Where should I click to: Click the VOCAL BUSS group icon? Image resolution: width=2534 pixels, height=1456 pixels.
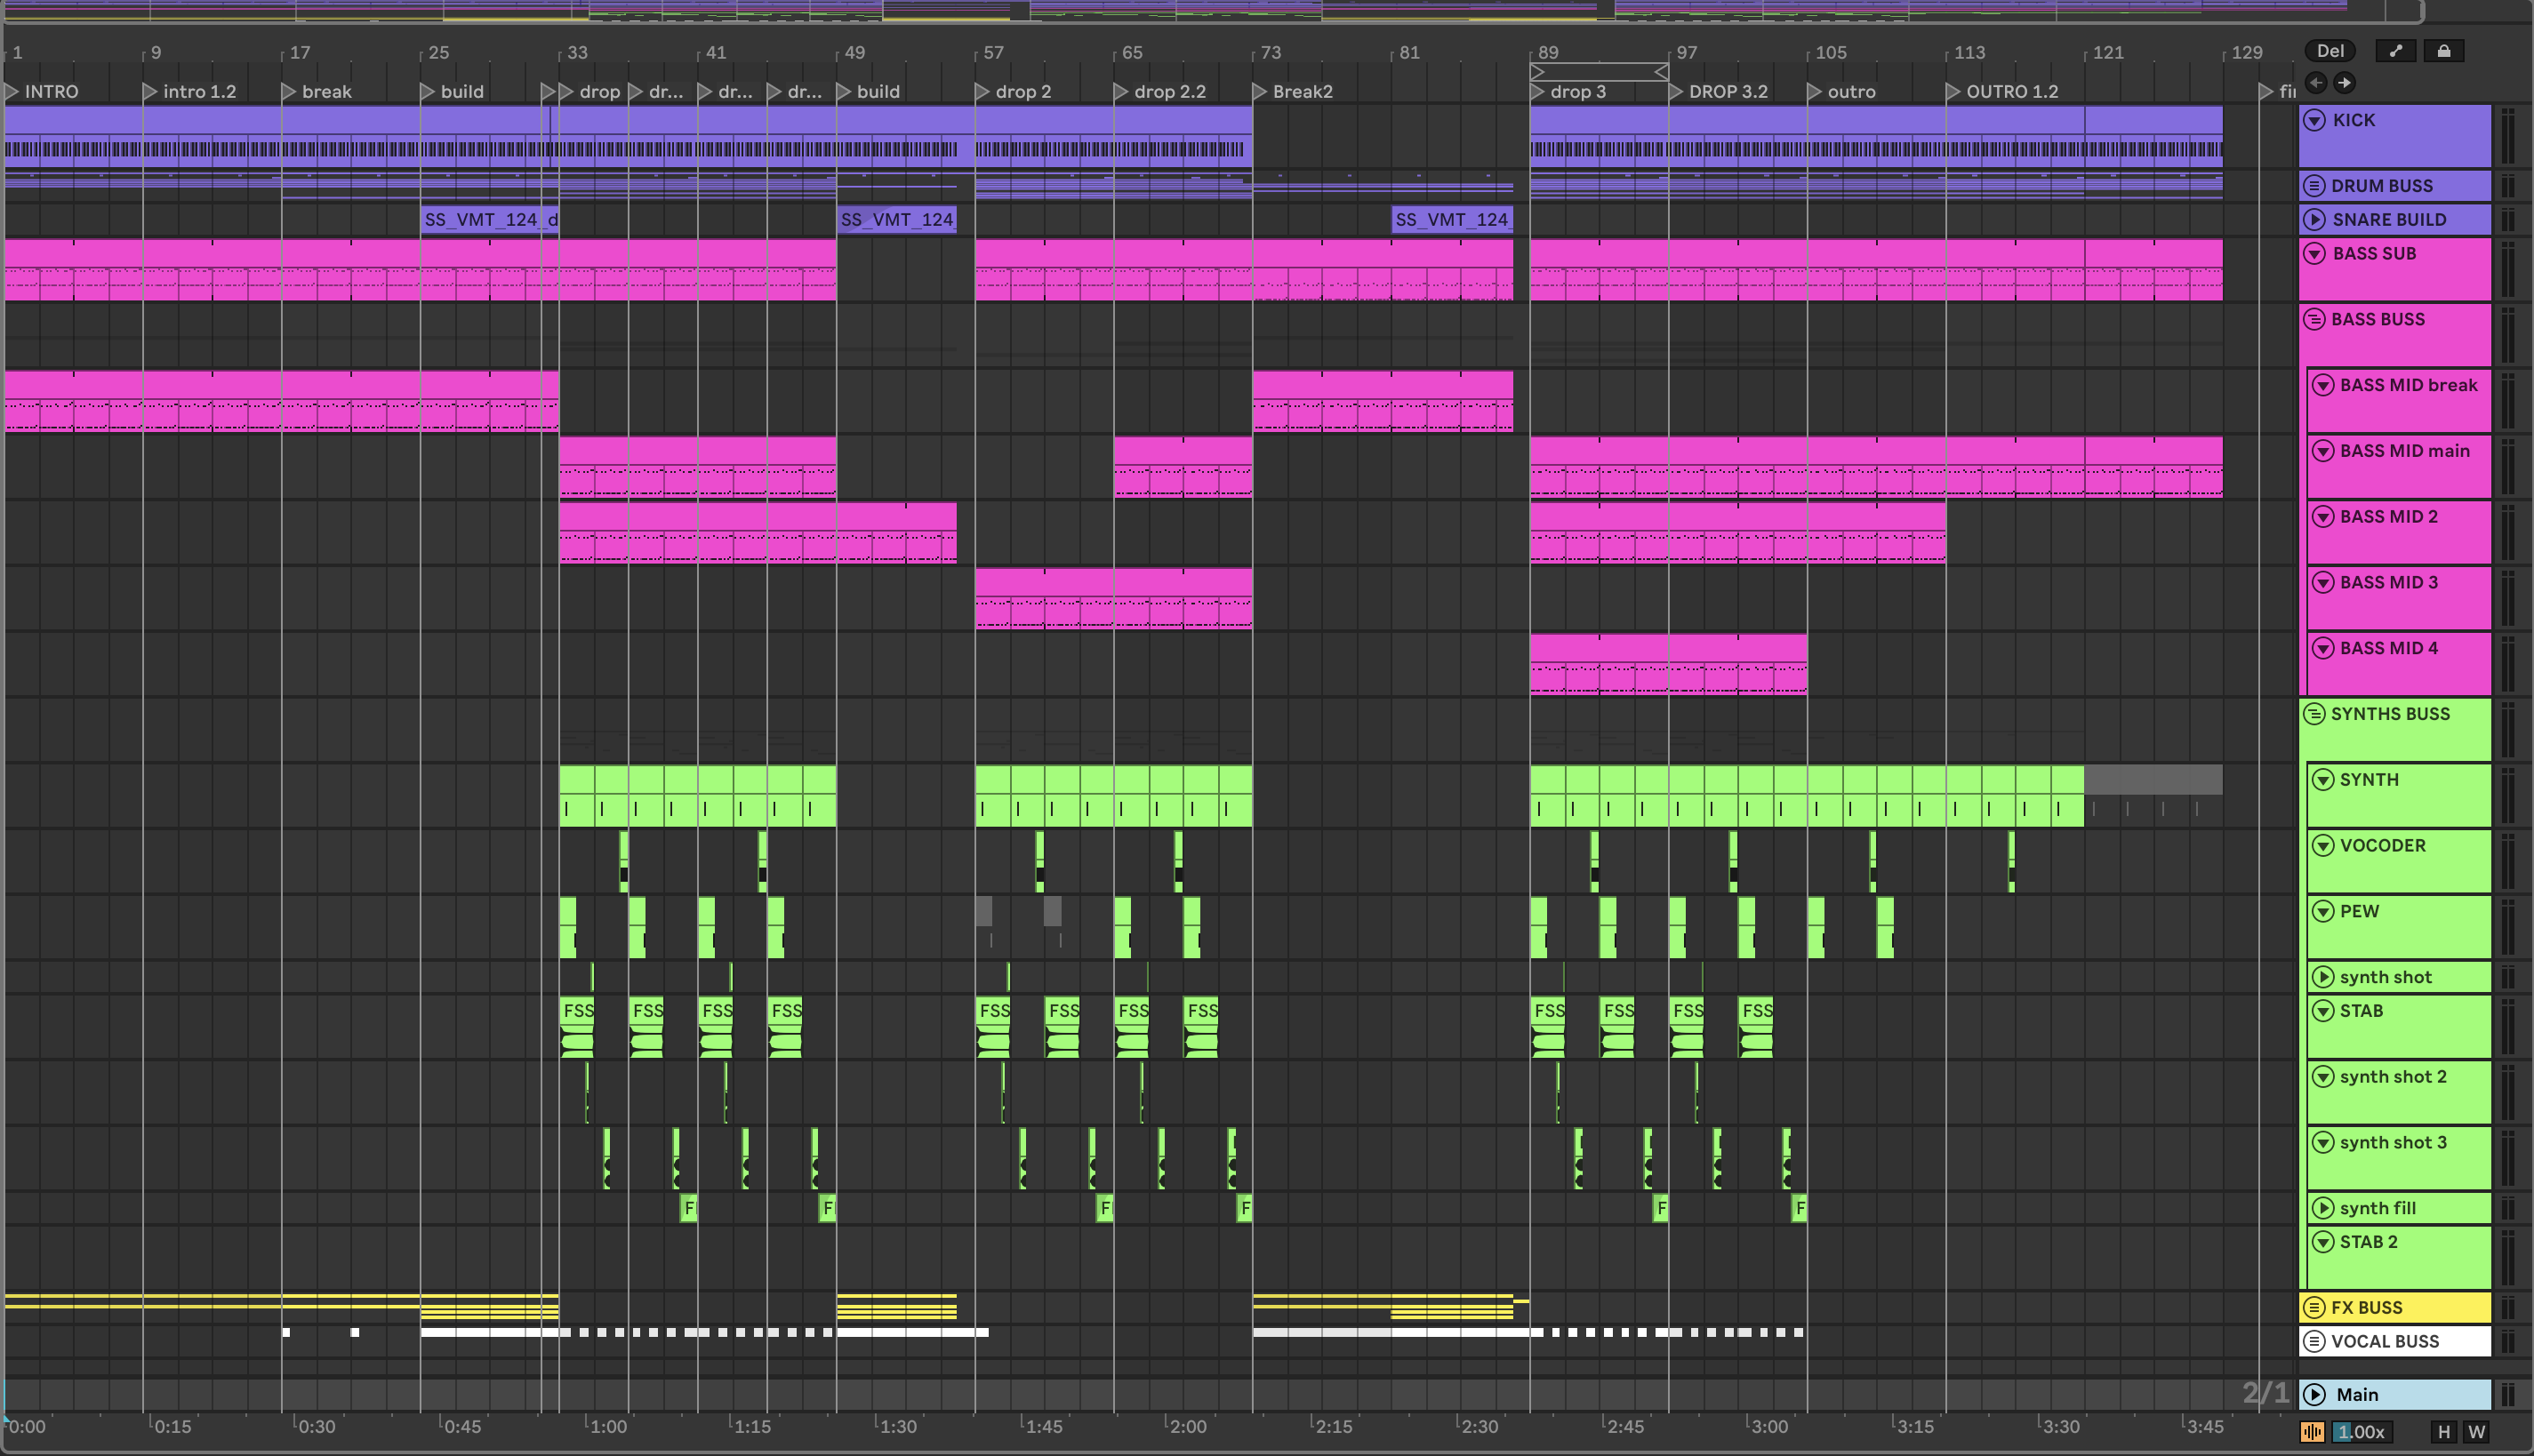tap(2314, 1341)
